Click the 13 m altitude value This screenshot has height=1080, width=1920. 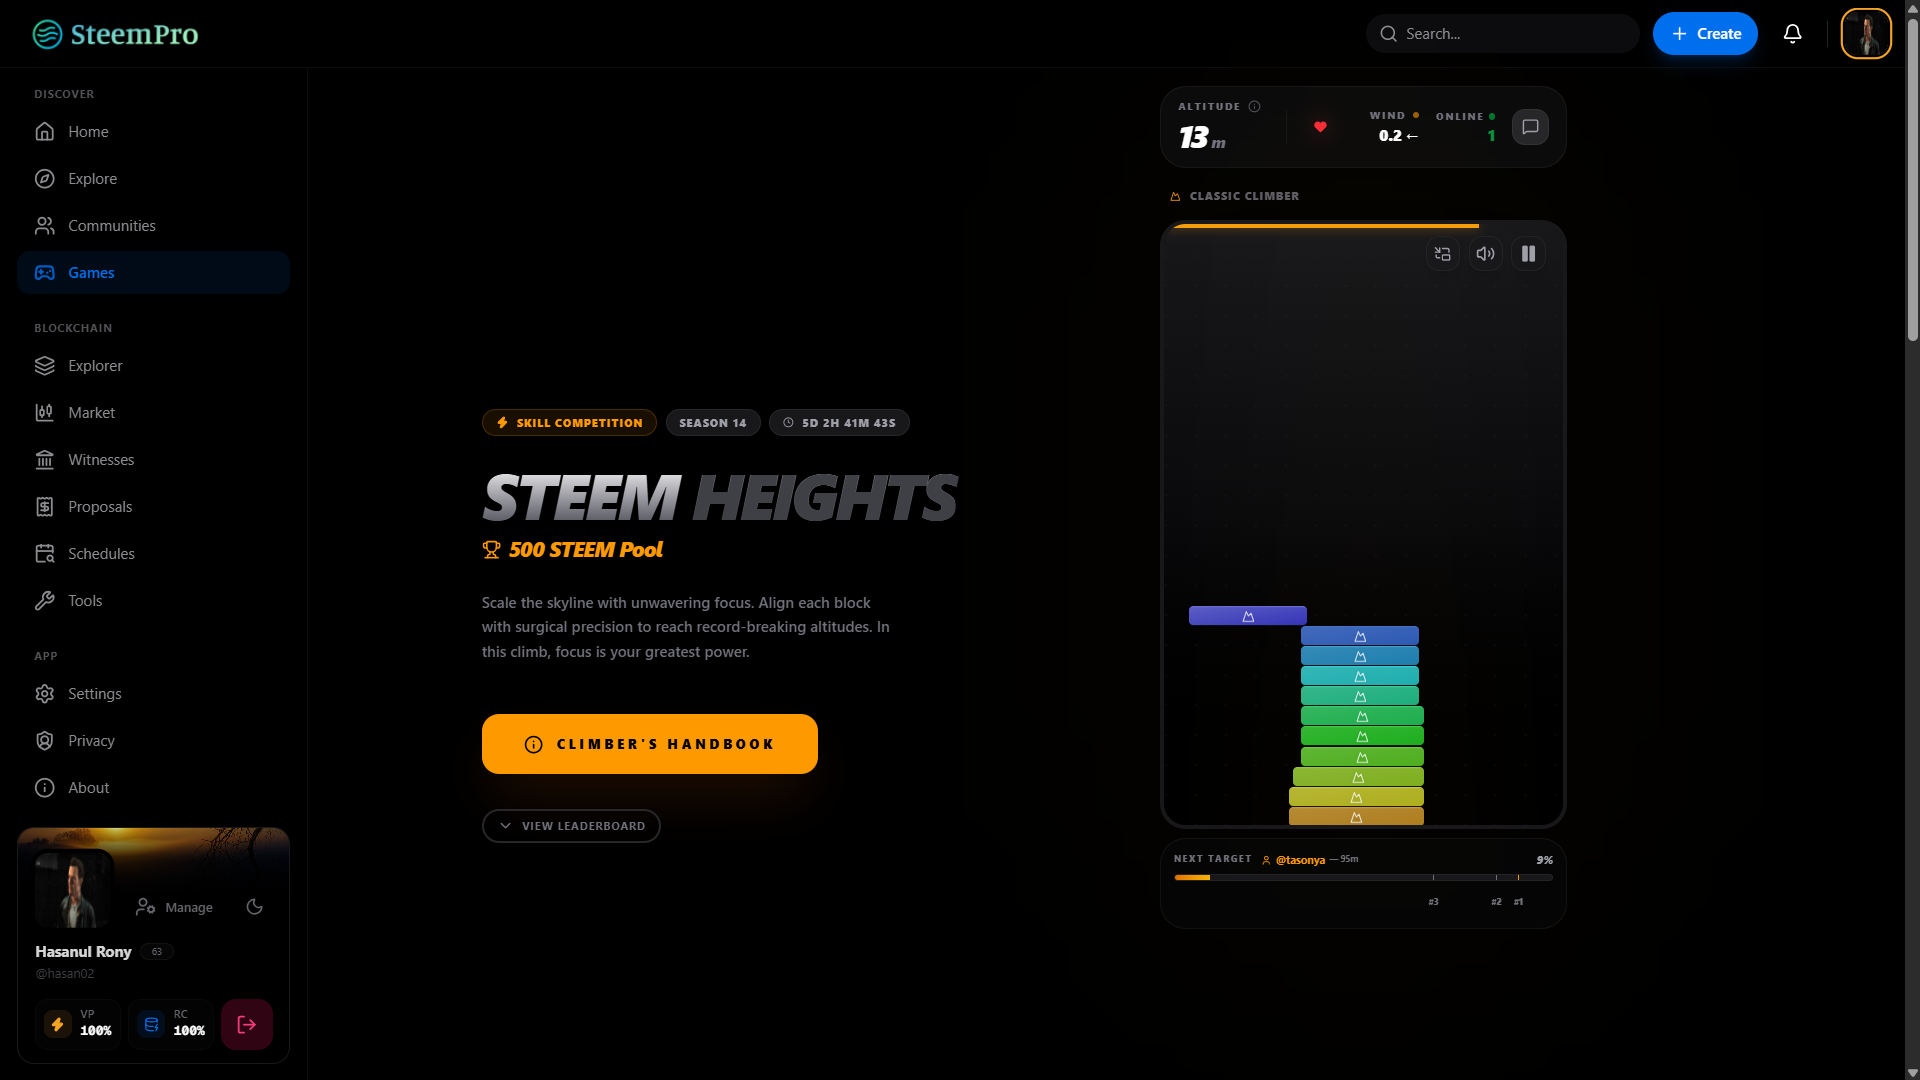coord(1202,138)
